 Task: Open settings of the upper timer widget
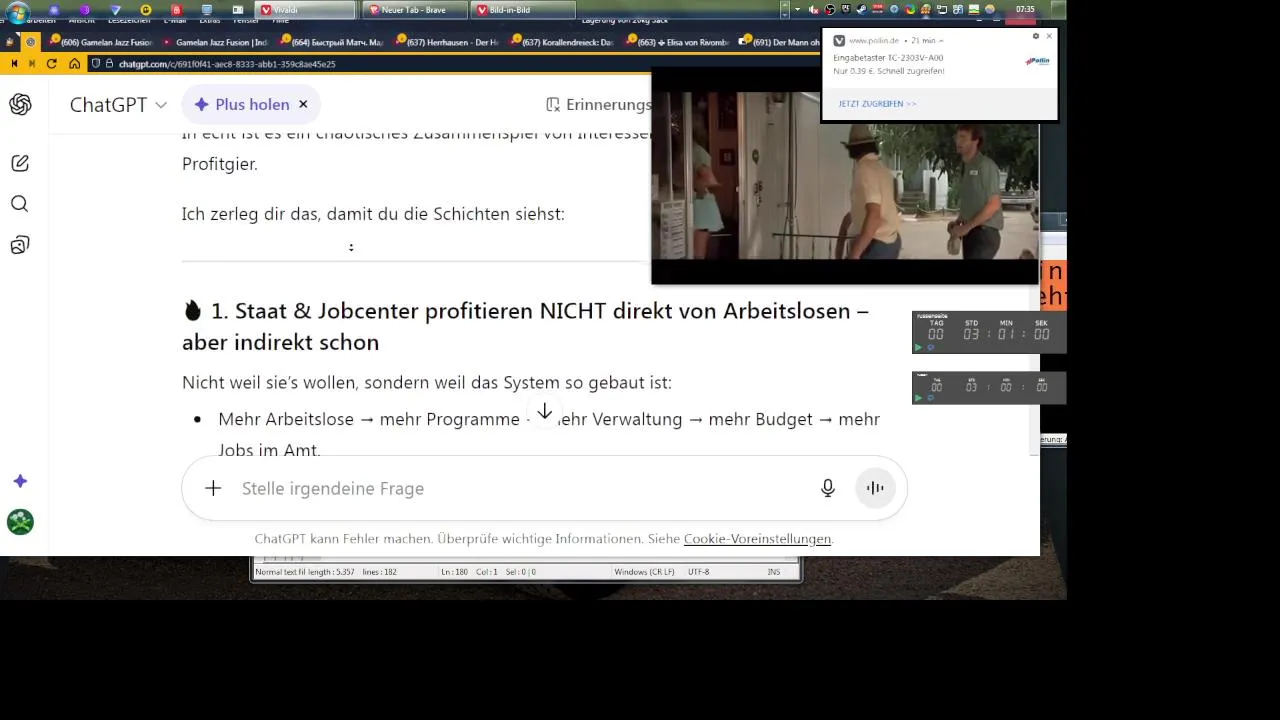pyautogui.click(x=930, y=348)
